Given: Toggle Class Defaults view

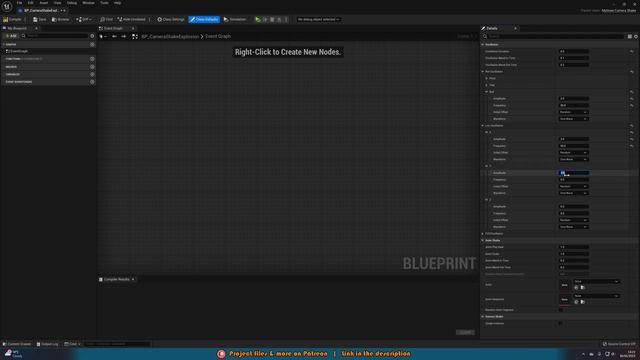Looking at the screenshot, I should pyautogui.click(x=204, y=19).
